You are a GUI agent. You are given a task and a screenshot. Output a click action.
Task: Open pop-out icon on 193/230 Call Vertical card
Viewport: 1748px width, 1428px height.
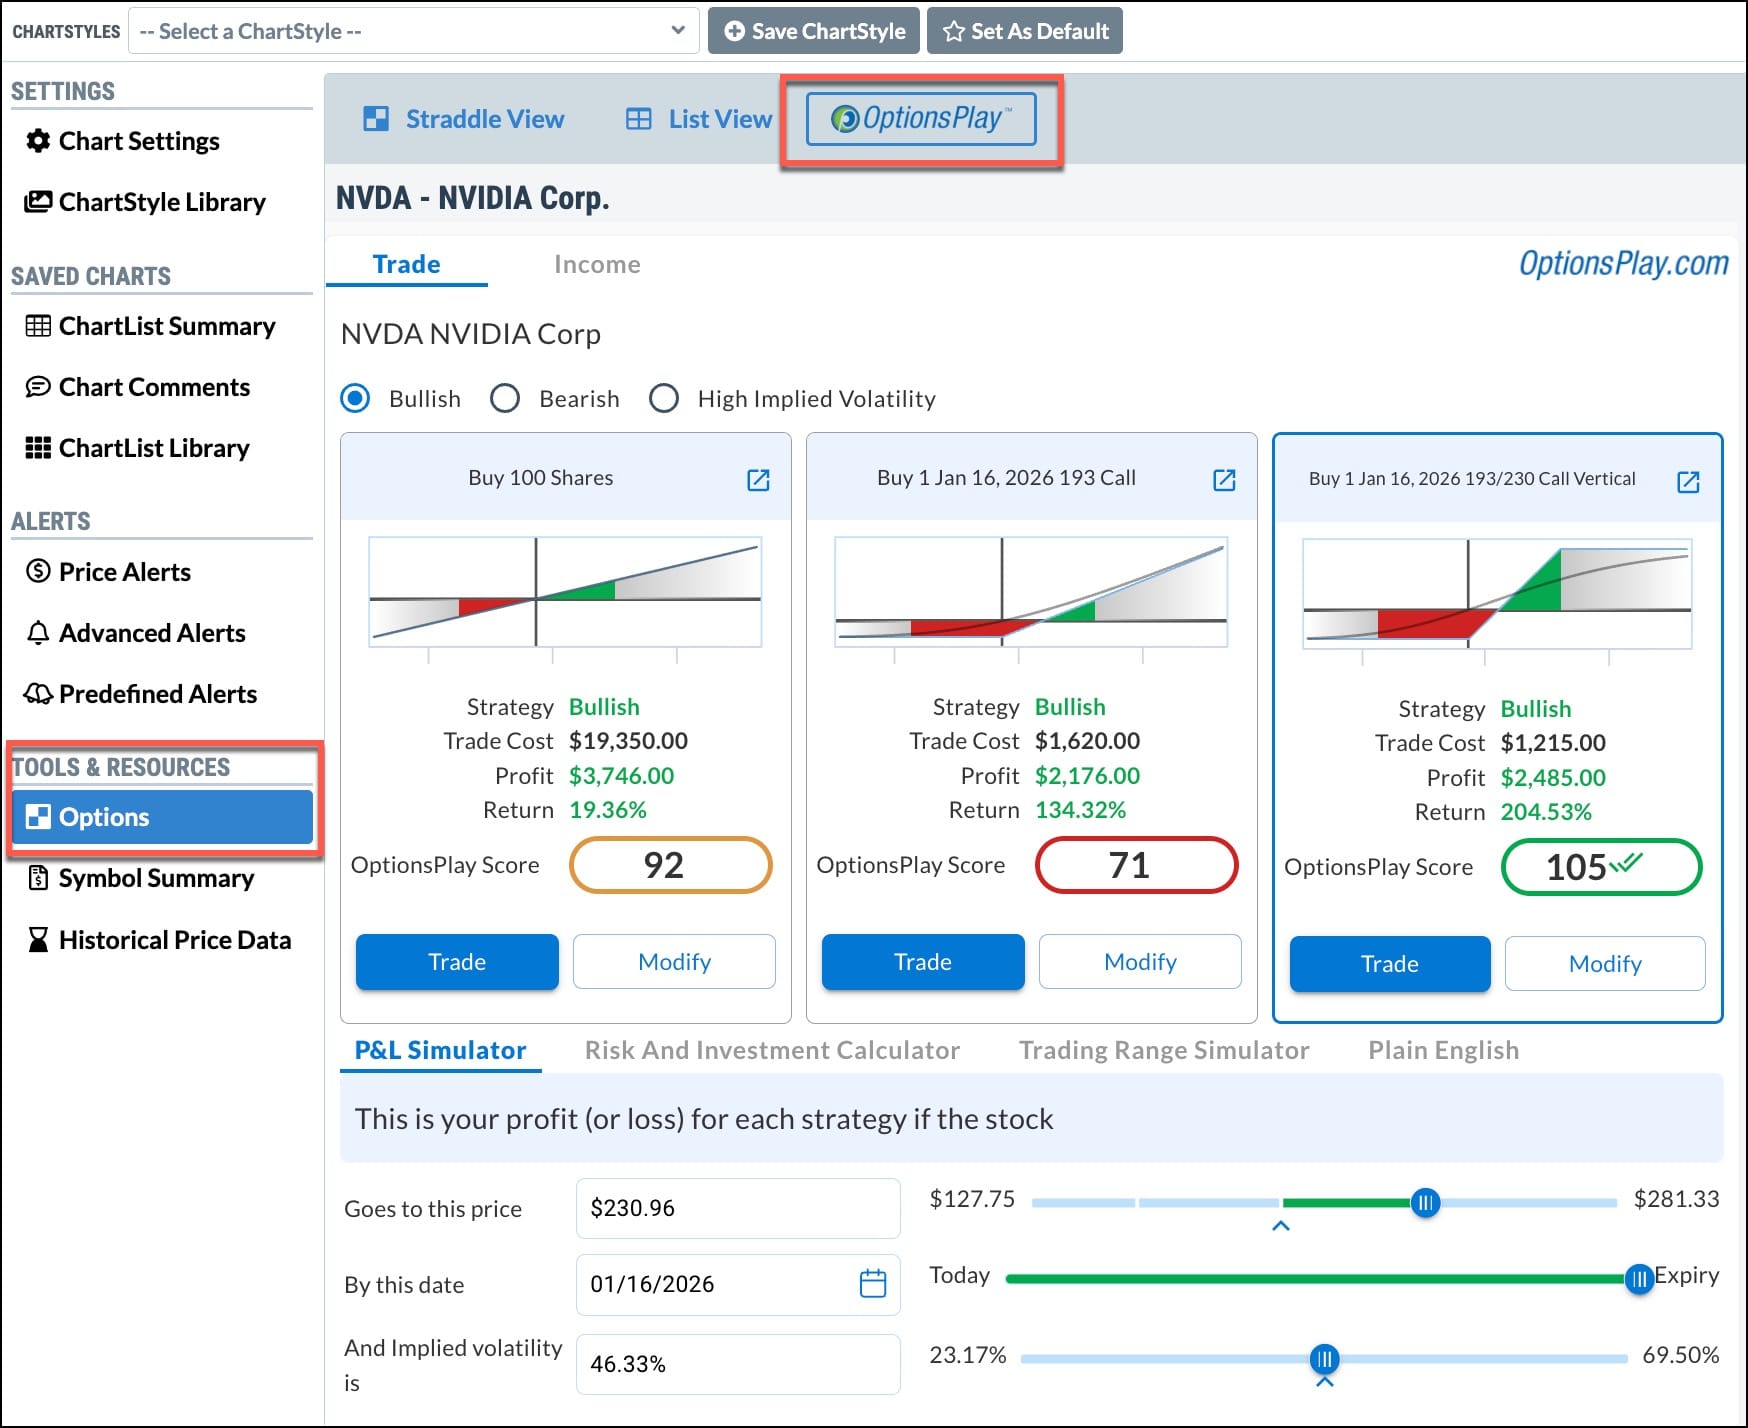coord(1688,482)
